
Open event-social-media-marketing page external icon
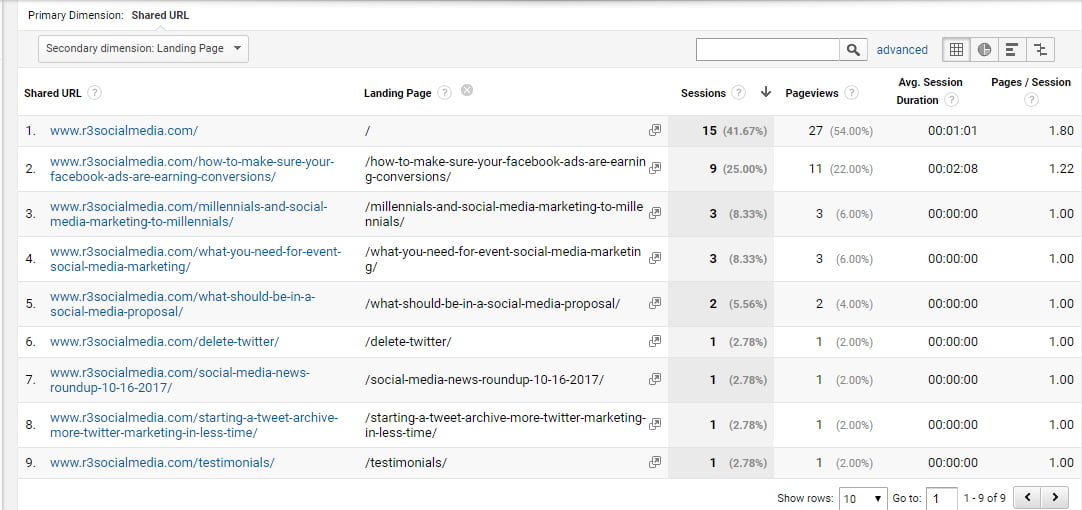655,257
